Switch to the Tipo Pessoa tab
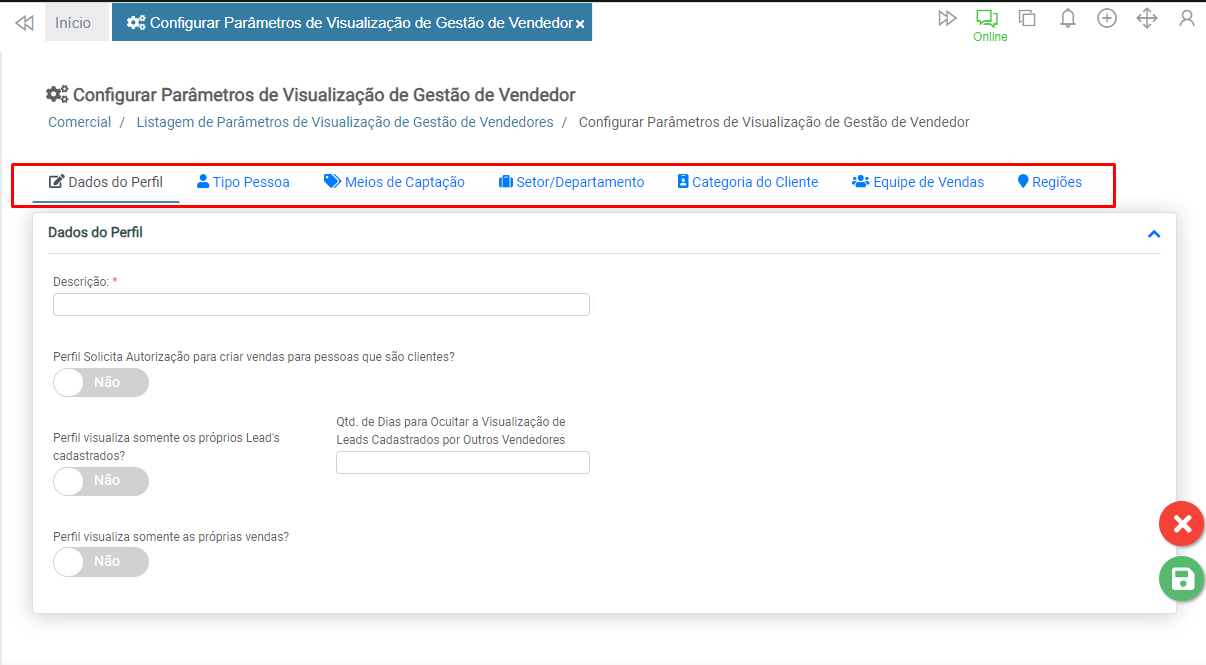Viewport: 1206px width, 665px height. (243, 182)
